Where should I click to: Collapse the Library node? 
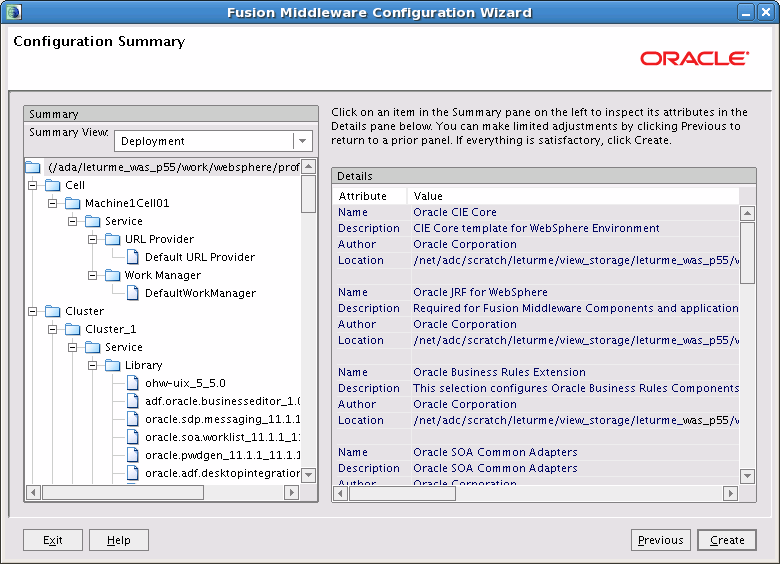click(x=93, y=365)
